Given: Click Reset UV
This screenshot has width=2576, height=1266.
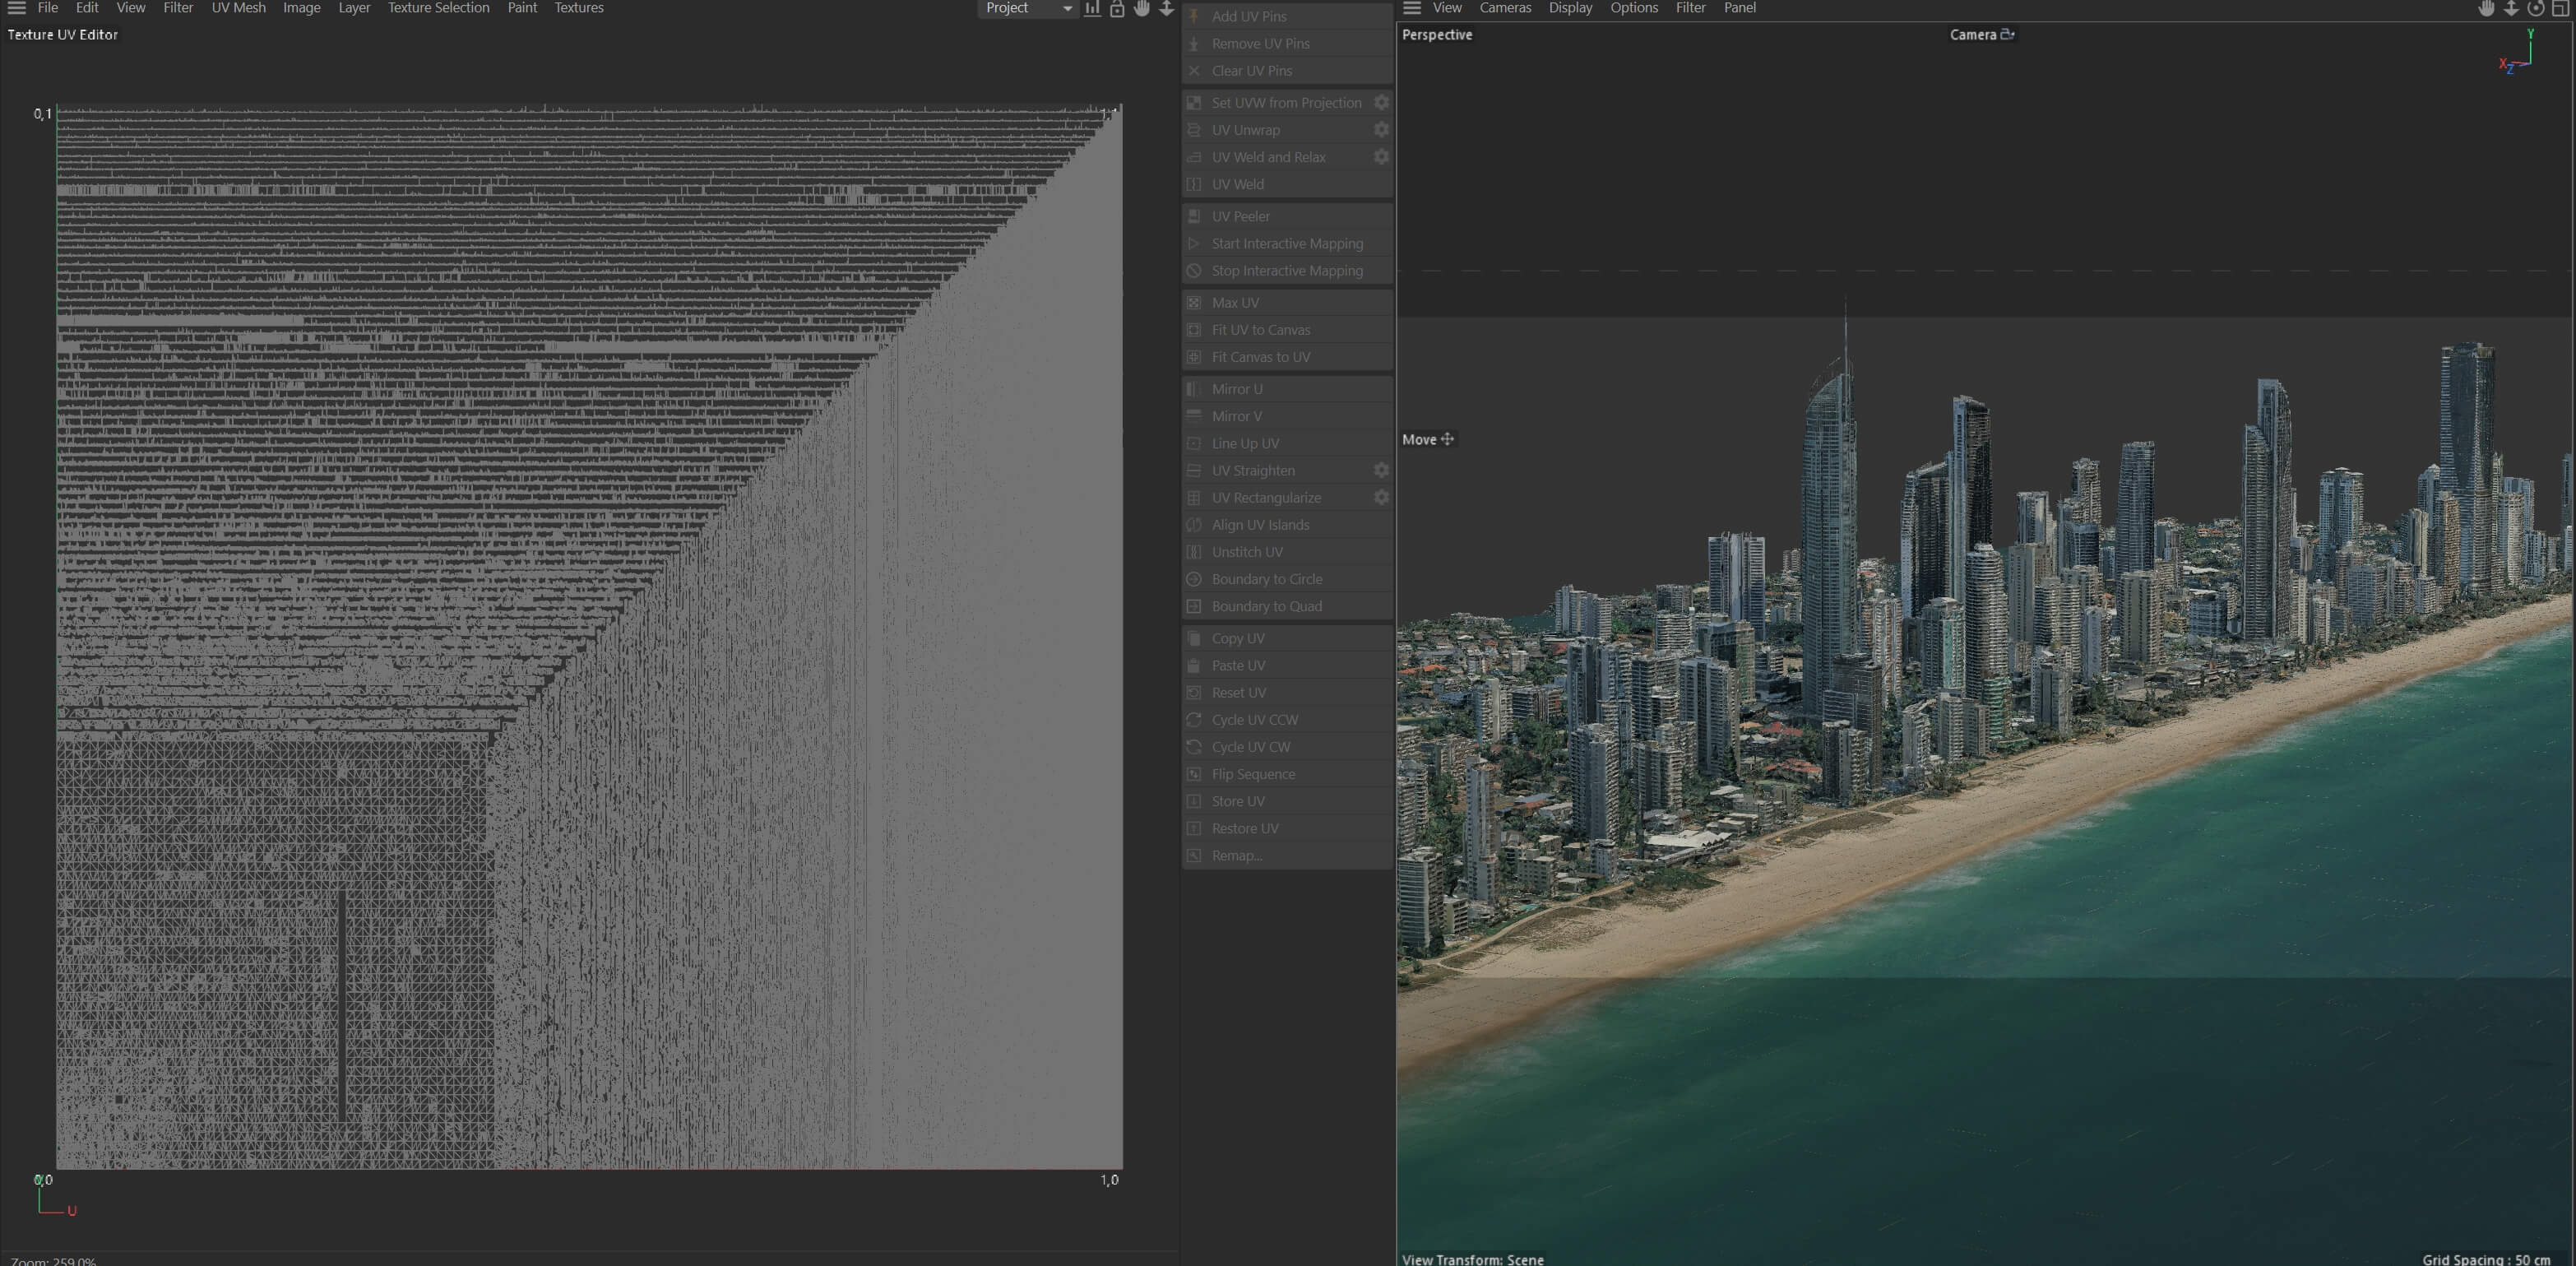Looking at the screenshot, I should pos(1287,692).
